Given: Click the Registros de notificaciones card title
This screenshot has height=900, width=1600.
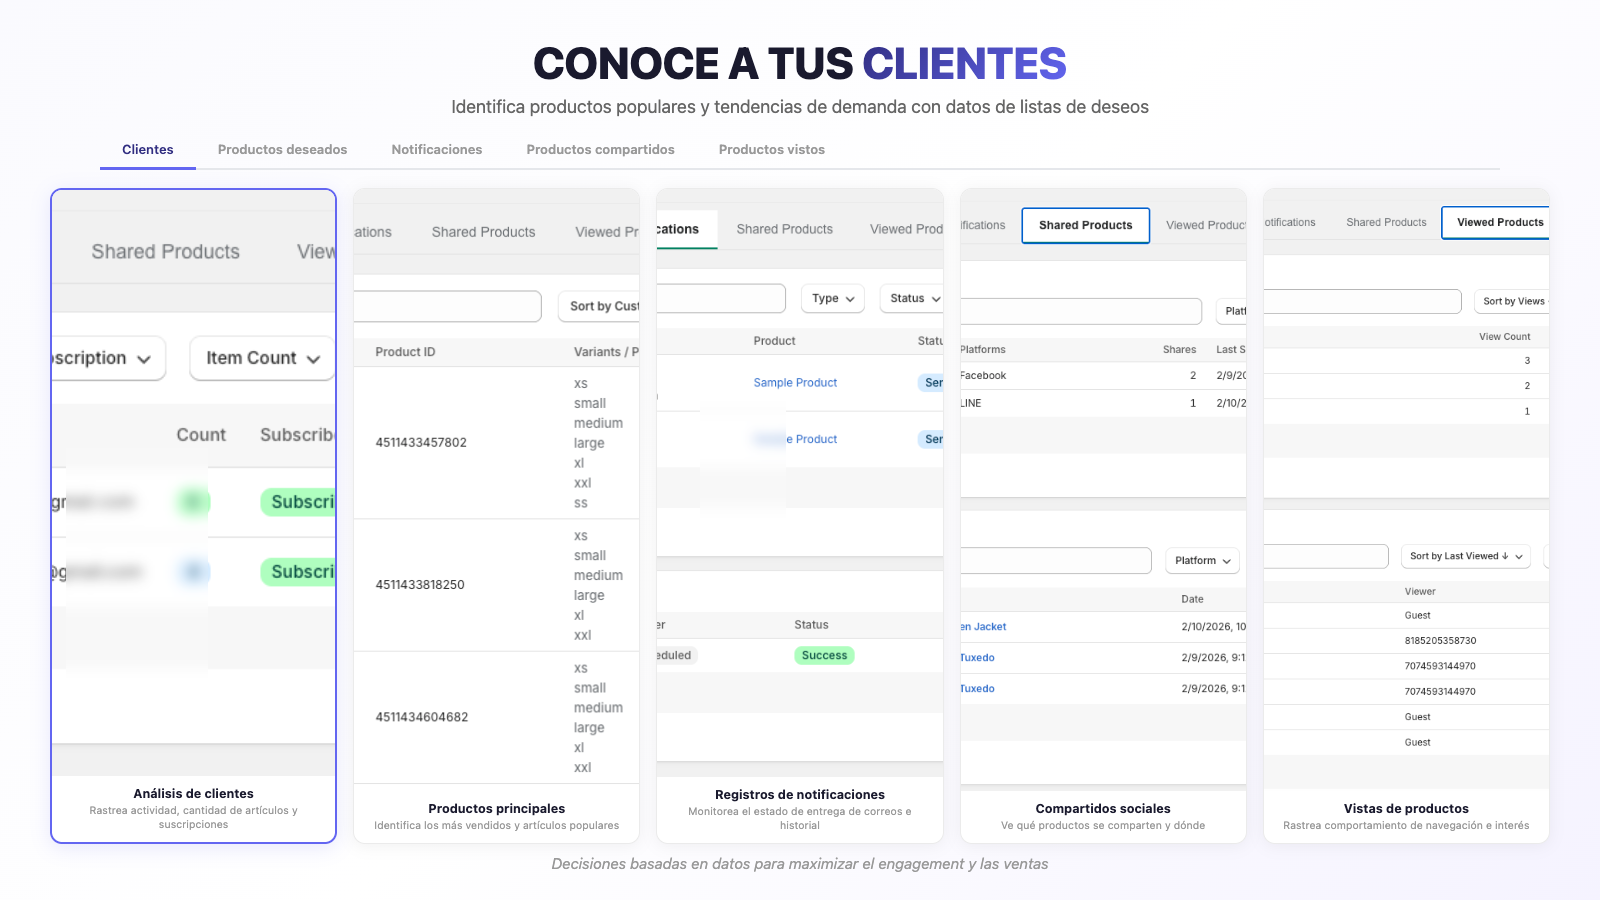Looking at the screenshot, I should 799,795.
